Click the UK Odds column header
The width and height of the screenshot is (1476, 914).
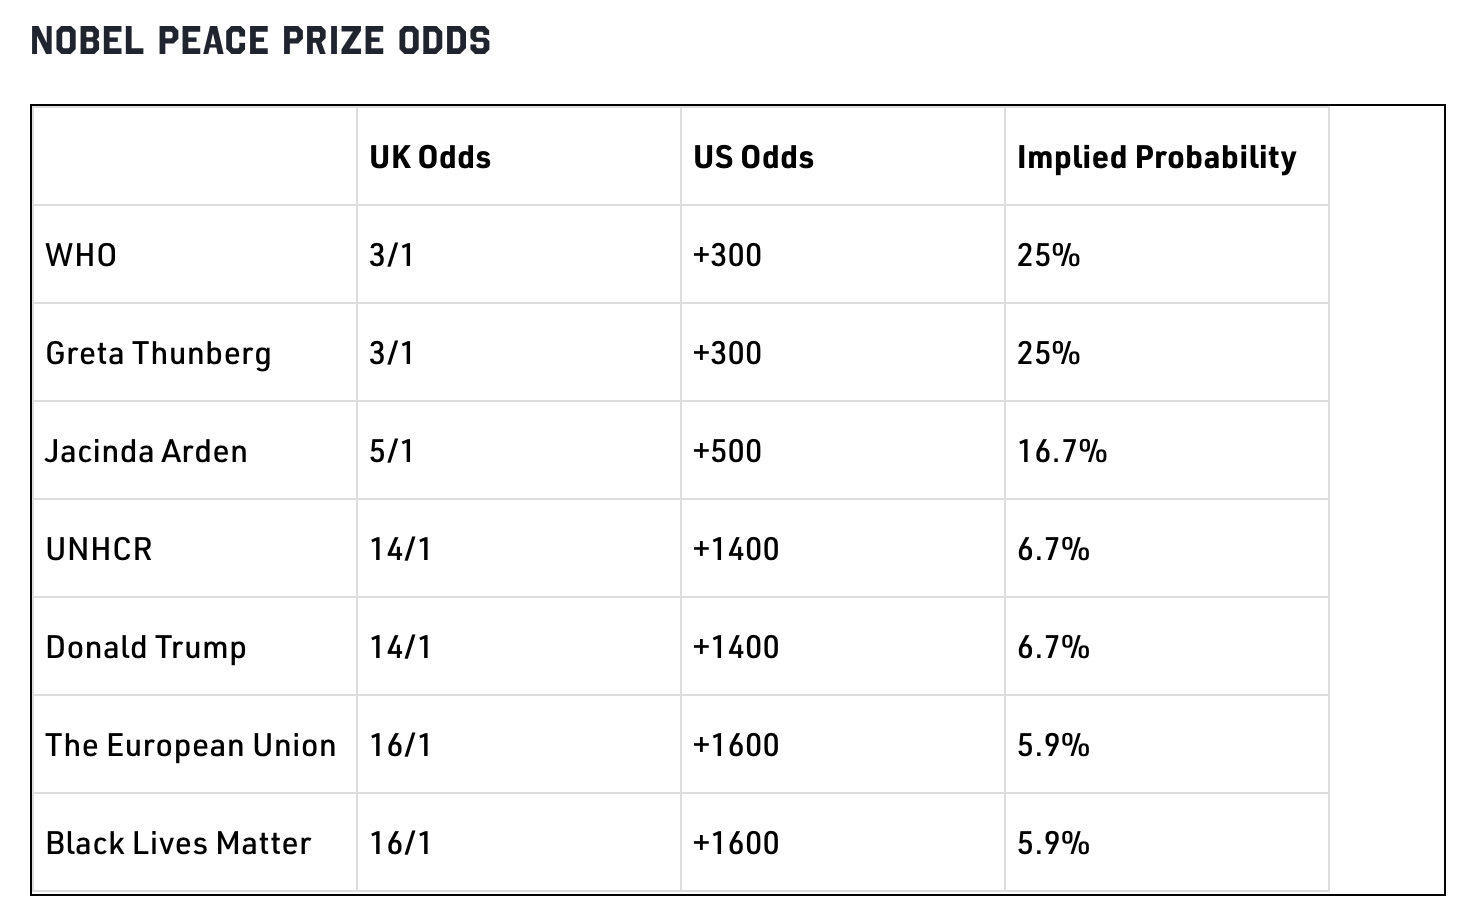click(430, 157)
